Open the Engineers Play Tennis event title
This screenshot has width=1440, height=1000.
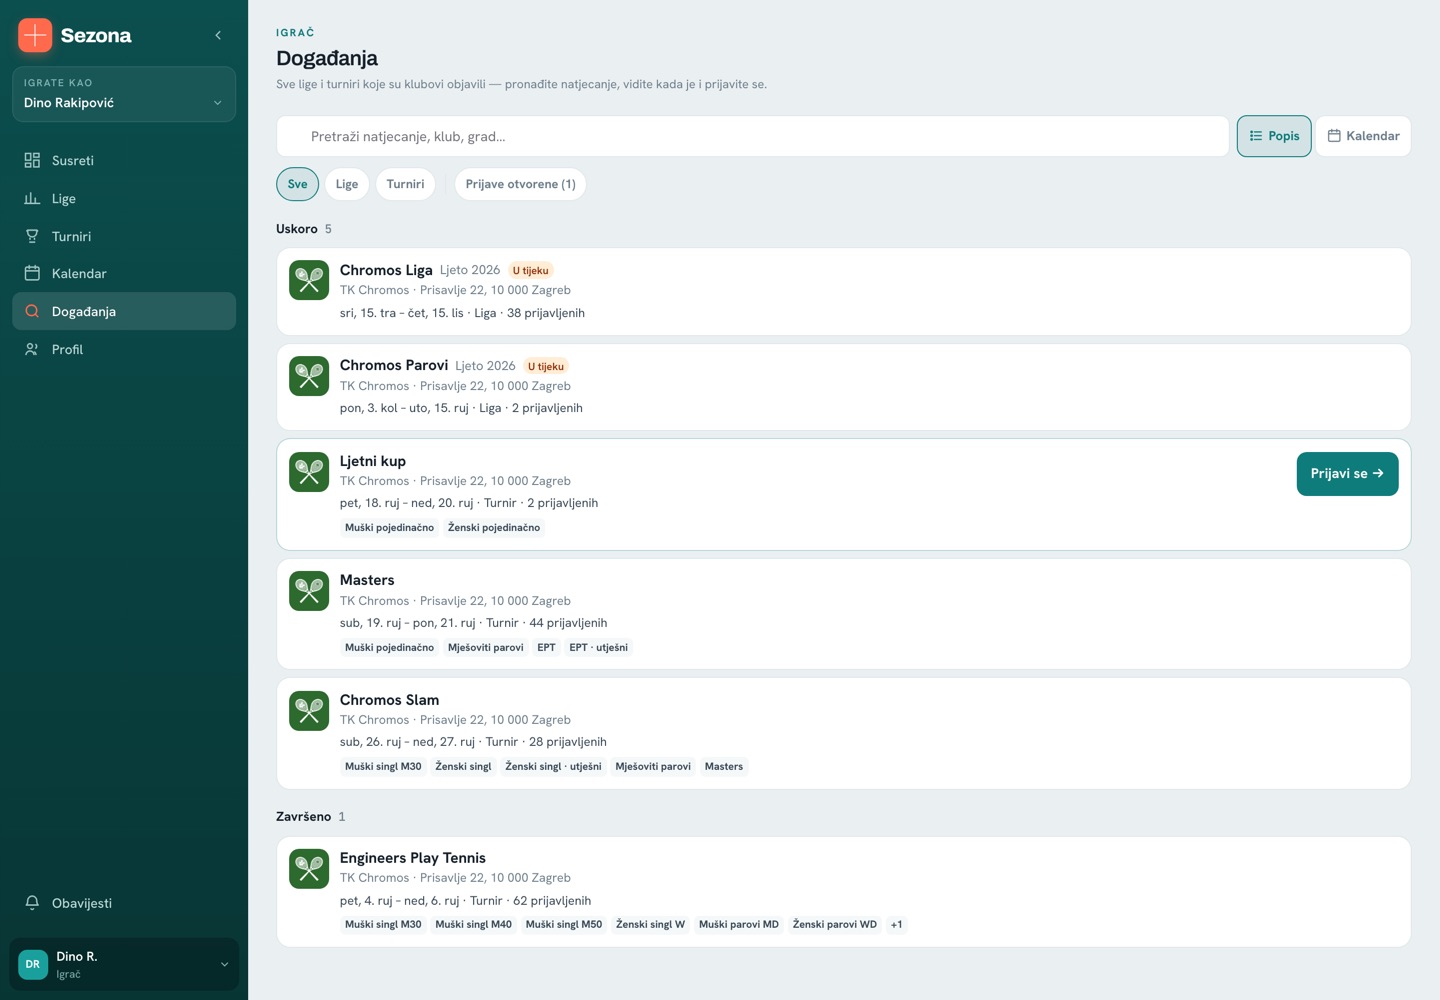pyautogui.click(x=413, y=858)
